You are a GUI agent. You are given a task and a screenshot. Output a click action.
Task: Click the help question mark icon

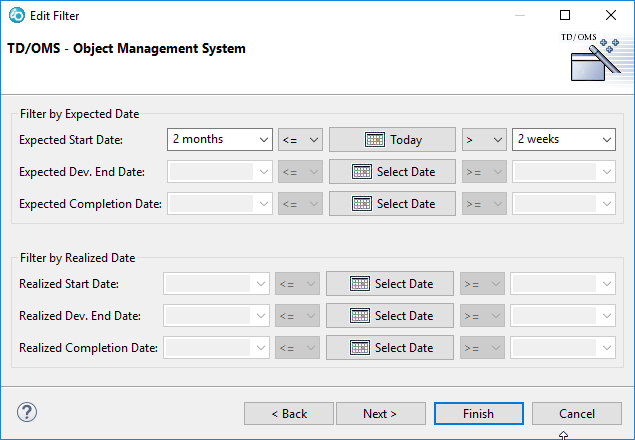pos(27,412)
